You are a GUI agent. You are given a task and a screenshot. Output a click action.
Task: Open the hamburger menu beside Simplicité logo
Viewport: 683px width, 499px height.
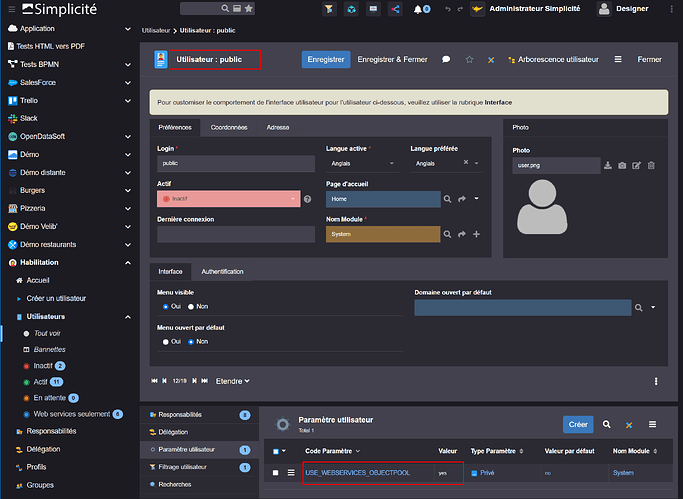tap(12, 9)
